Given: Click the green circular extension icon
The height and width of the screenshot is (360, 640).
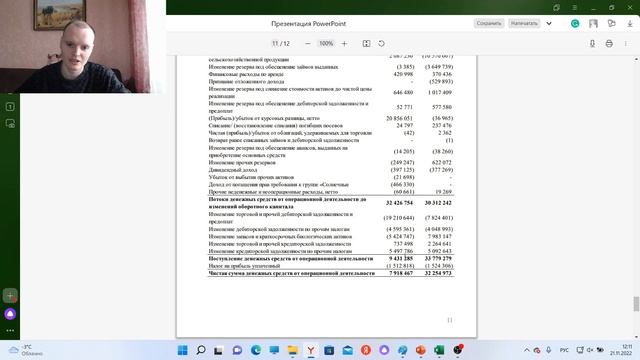Looking at the screenshot, I should click(x=575, y=24).
